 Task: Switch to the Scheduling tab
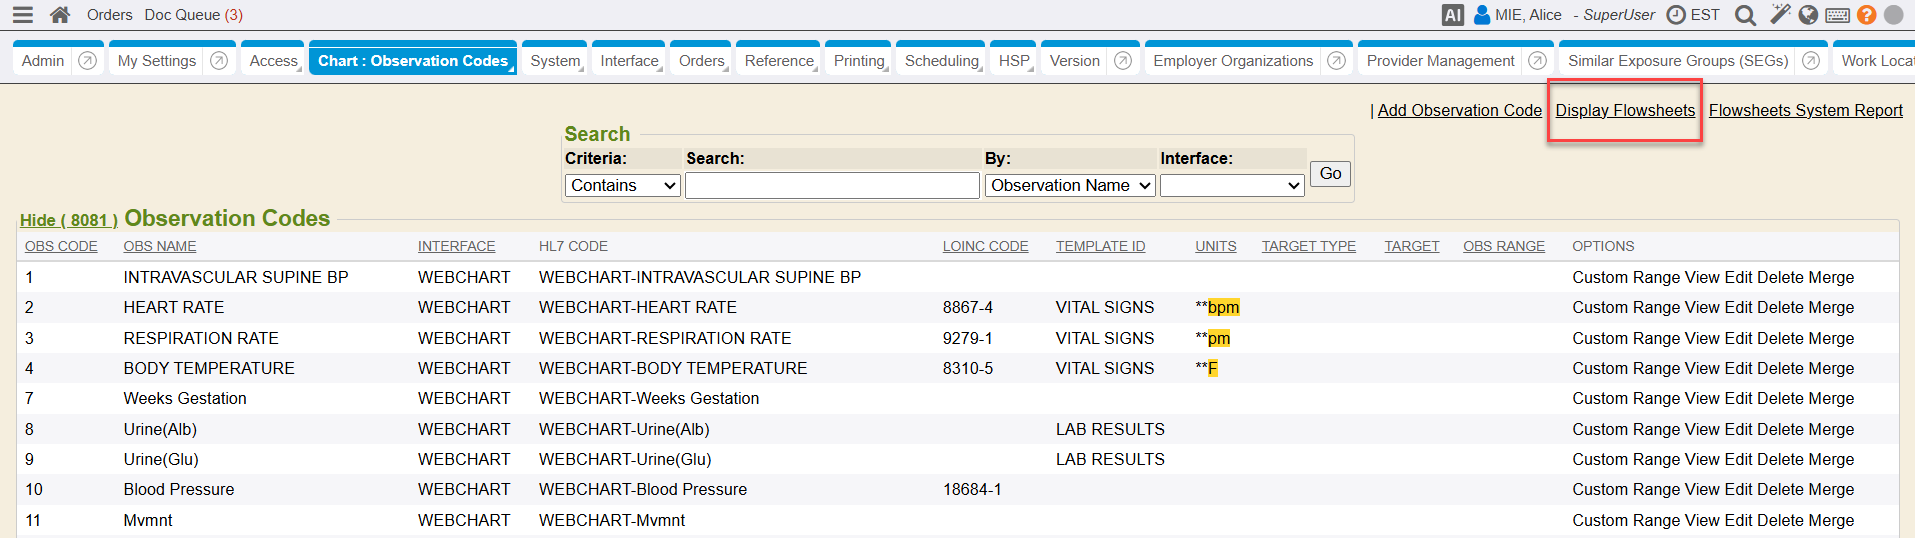[x=941, y=61]
